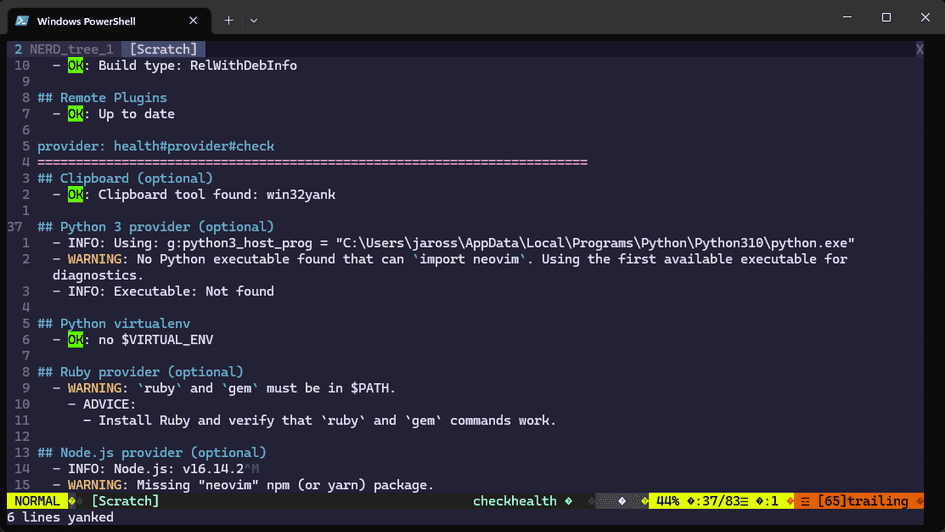Click the OK badge next to Clipboard tool found
Image resolution: width=945 pixels, height=532 pixels.
(x=76, y=195)
